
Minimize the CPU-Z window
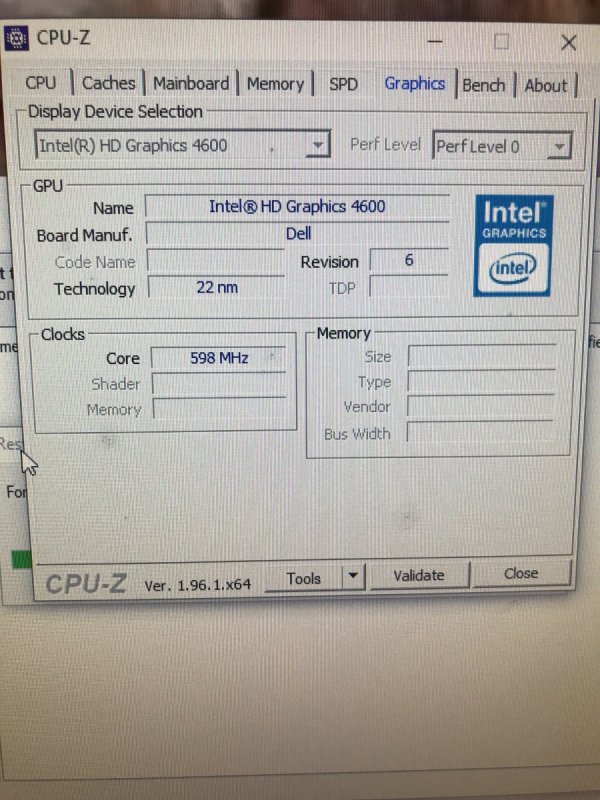pyautogui.click(x=435, y=41)
